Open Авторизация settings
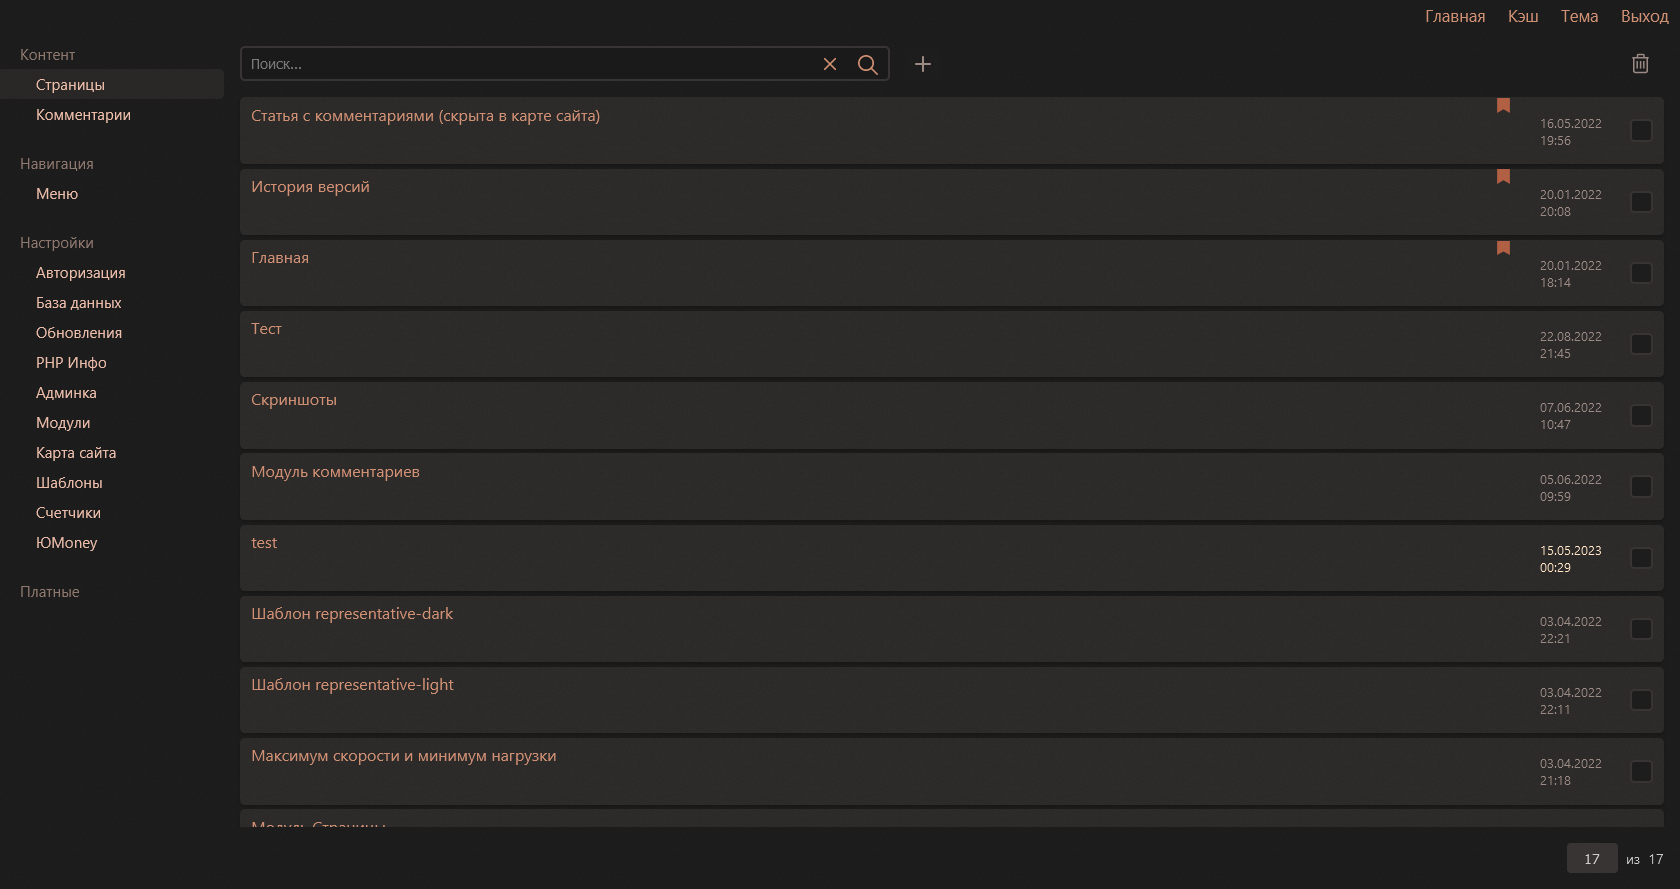Screen dimensions: 1680x889 tap(81, 273)
